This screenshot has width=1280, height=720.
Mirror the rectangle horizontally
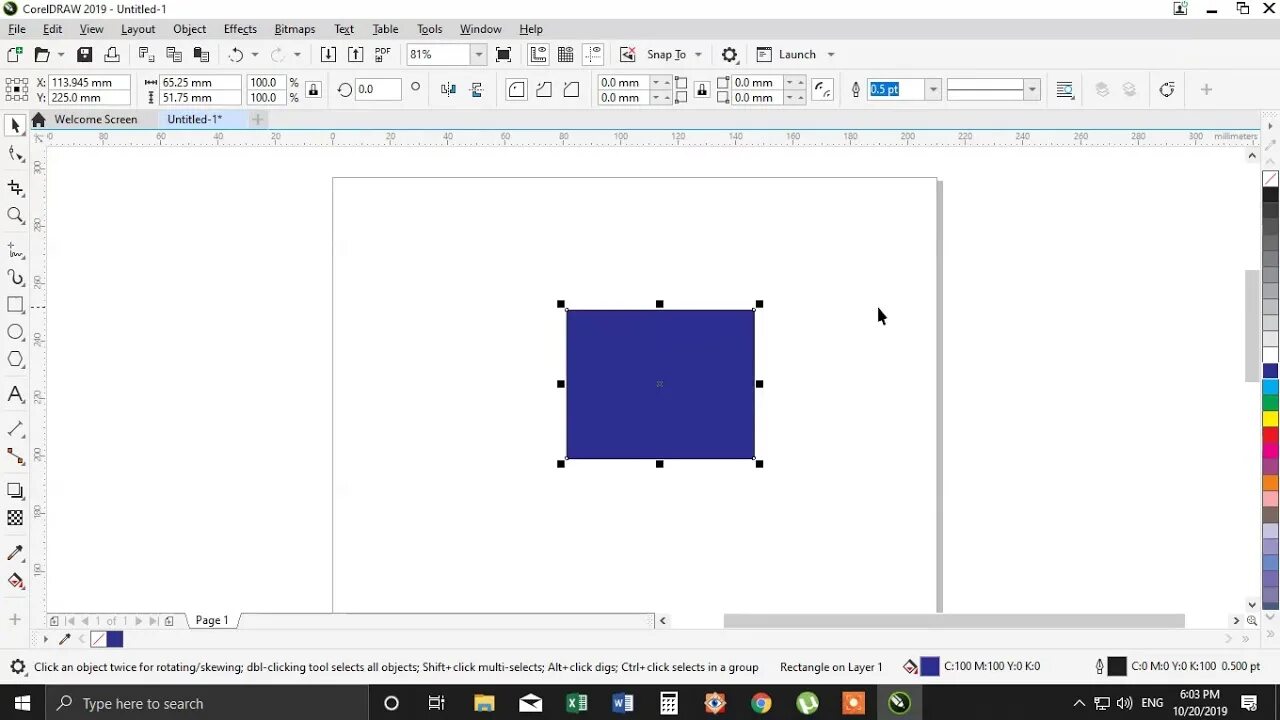(x=448, y=90)
